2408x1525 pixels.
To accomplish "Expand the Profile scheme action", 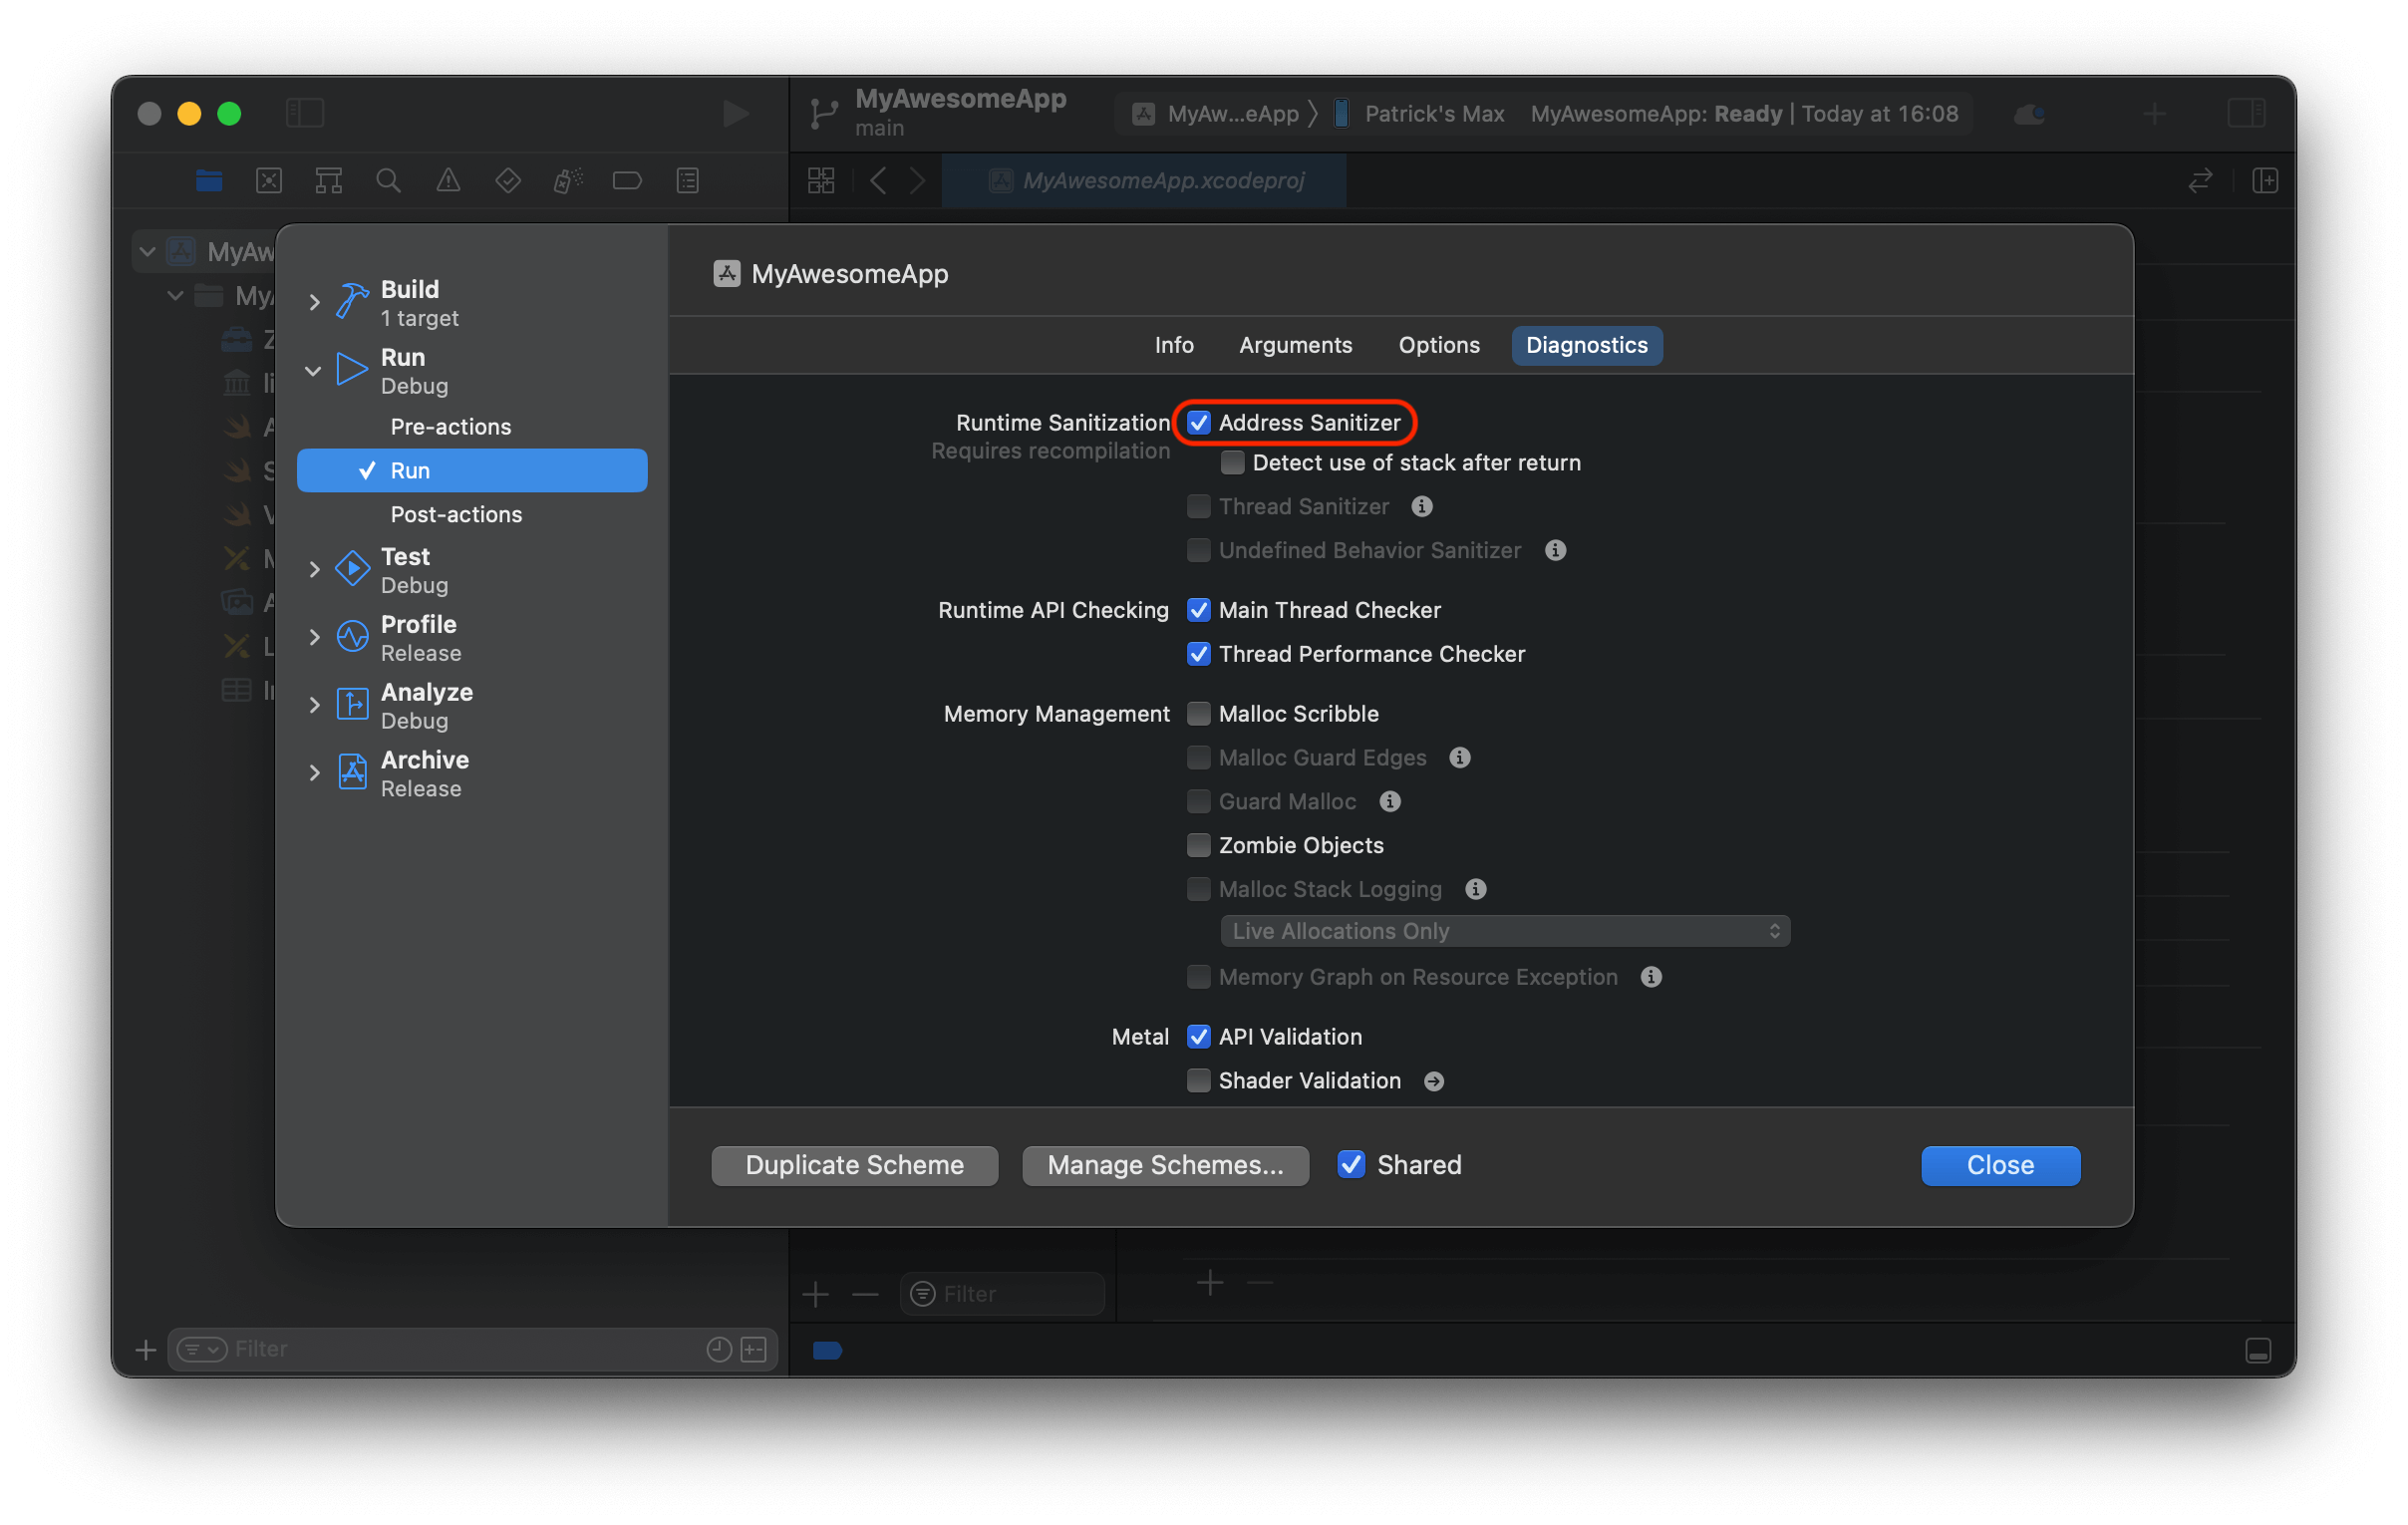I will [314, 638].
